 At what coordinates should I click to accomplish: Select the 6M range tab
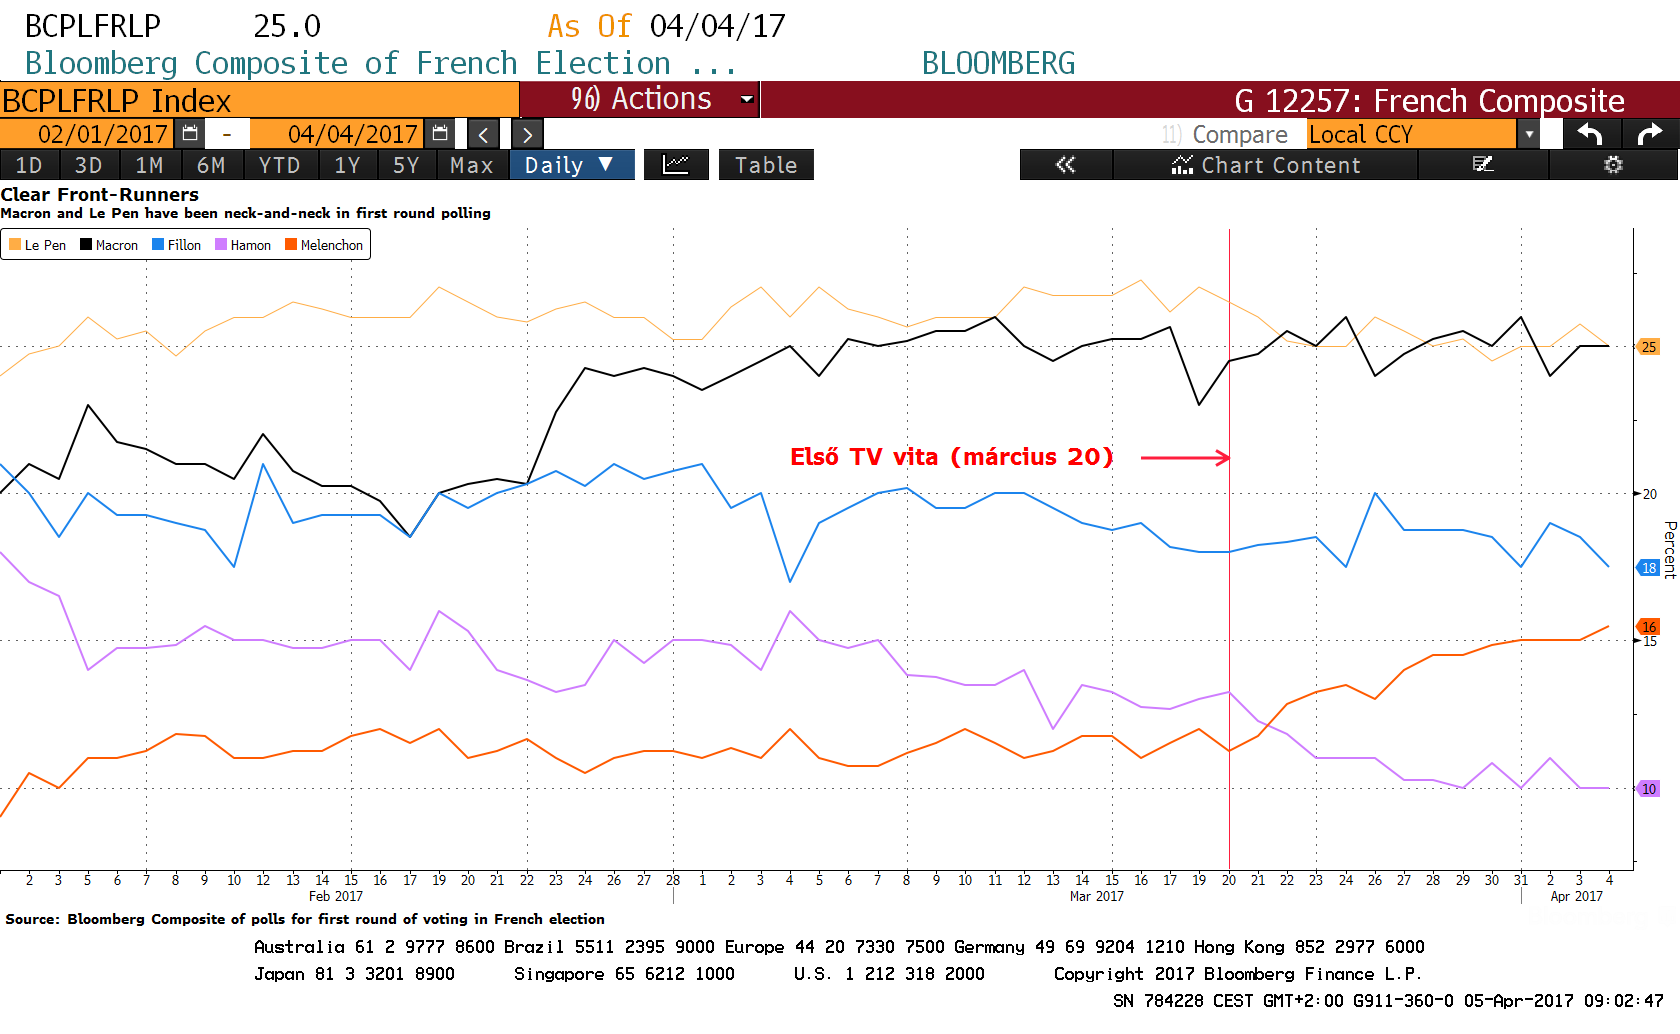pyautogui.click(x=210, y=165)
